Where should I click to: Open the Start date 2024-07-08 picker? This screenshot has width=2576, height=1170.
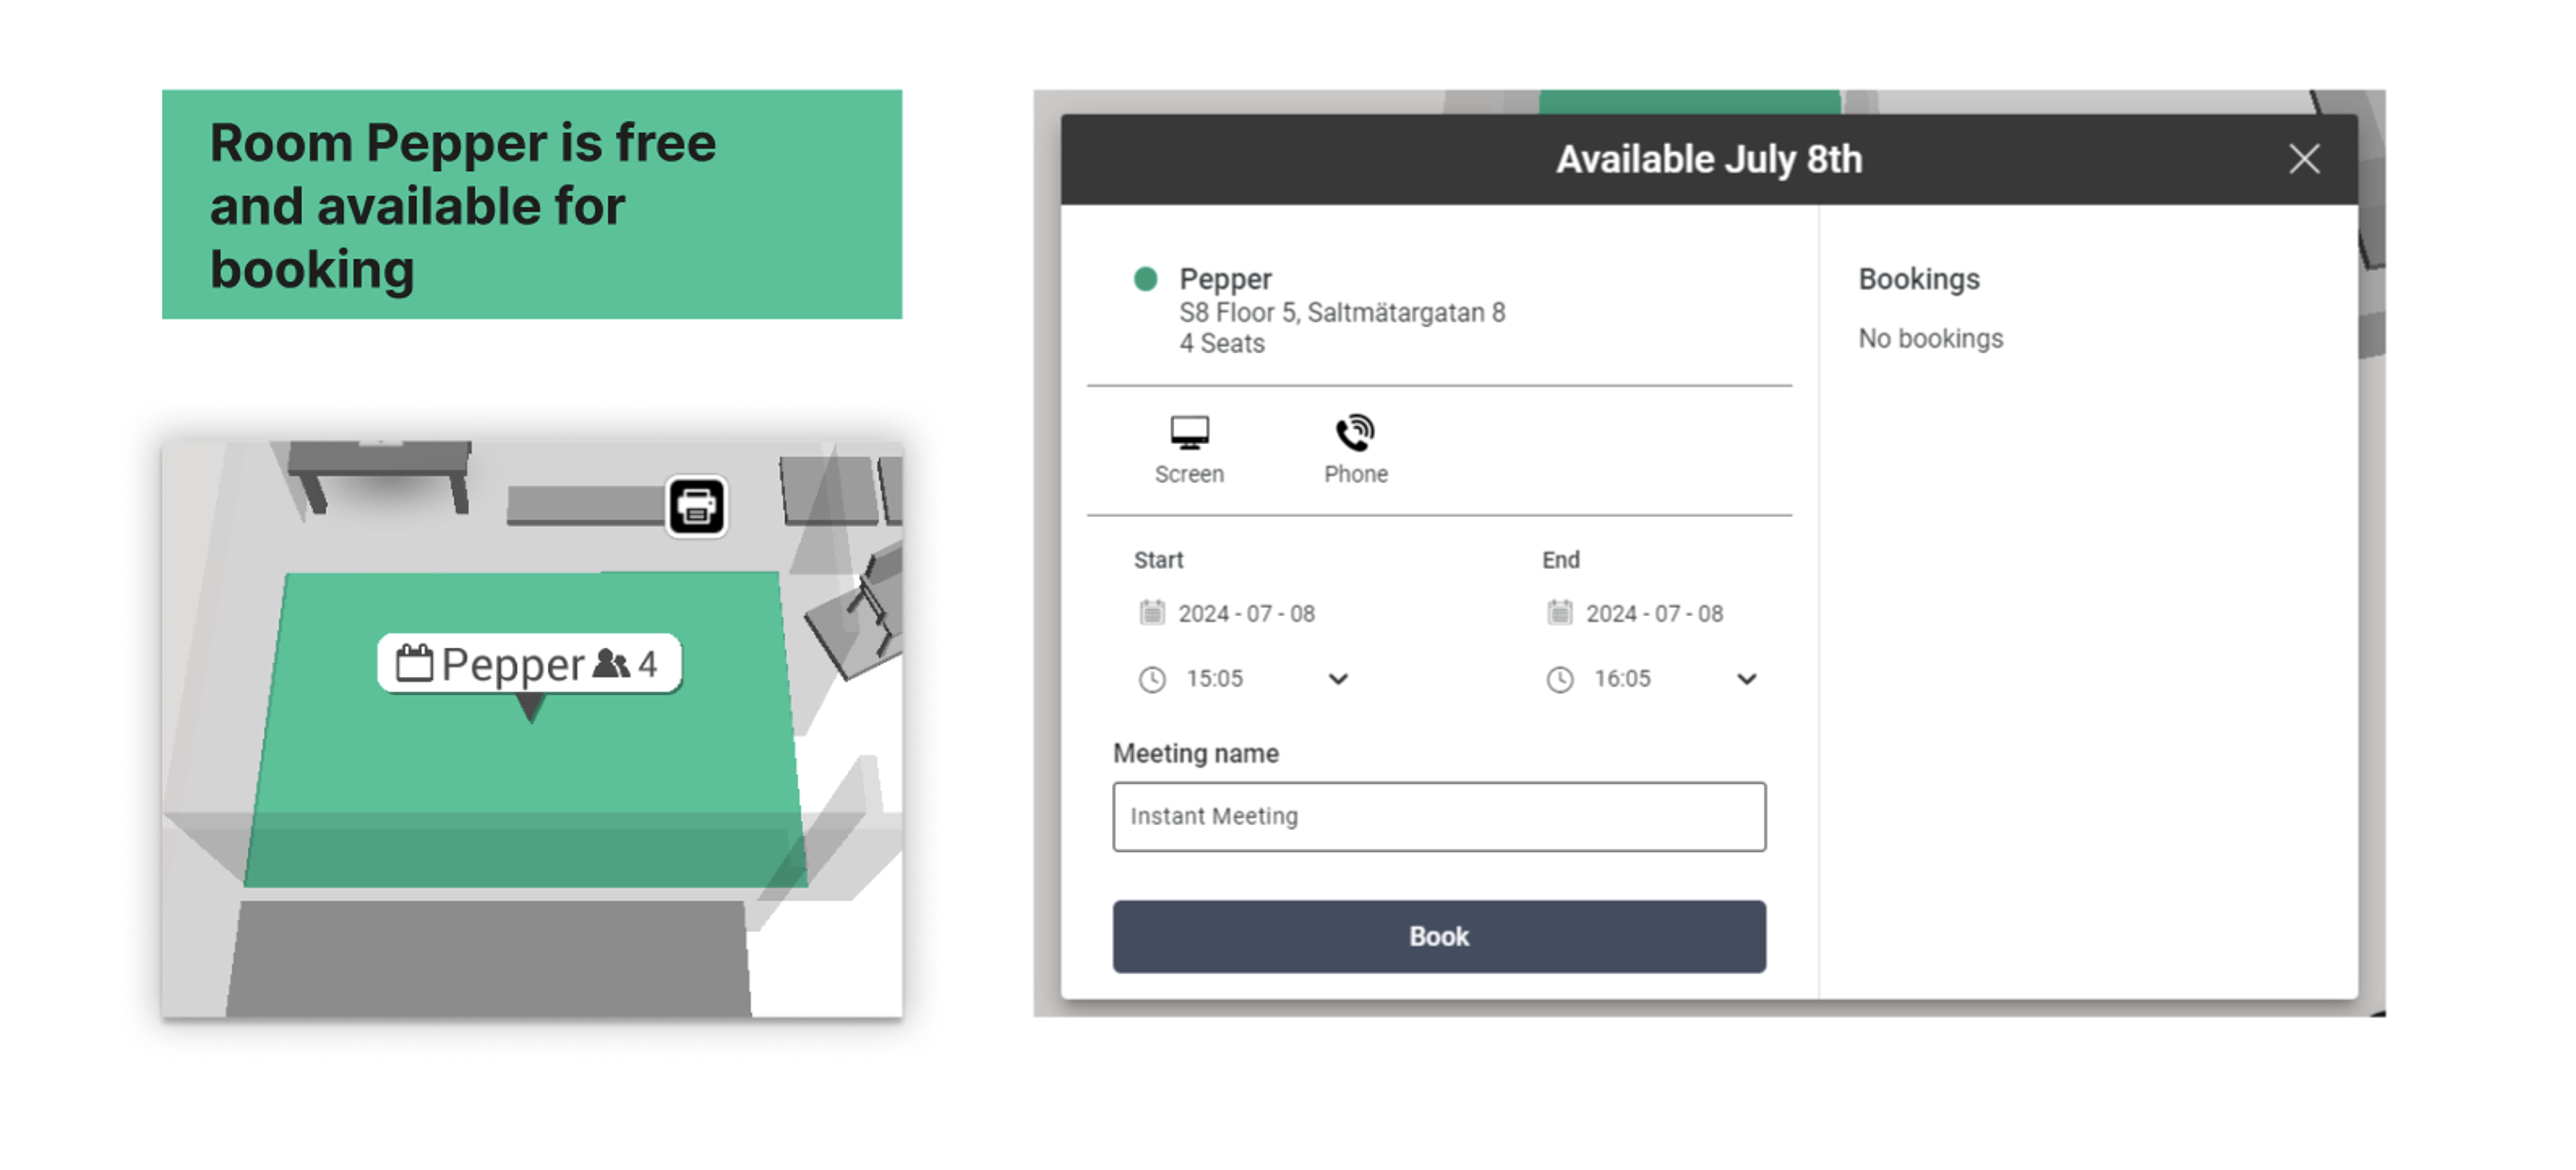click(1245, 613)
